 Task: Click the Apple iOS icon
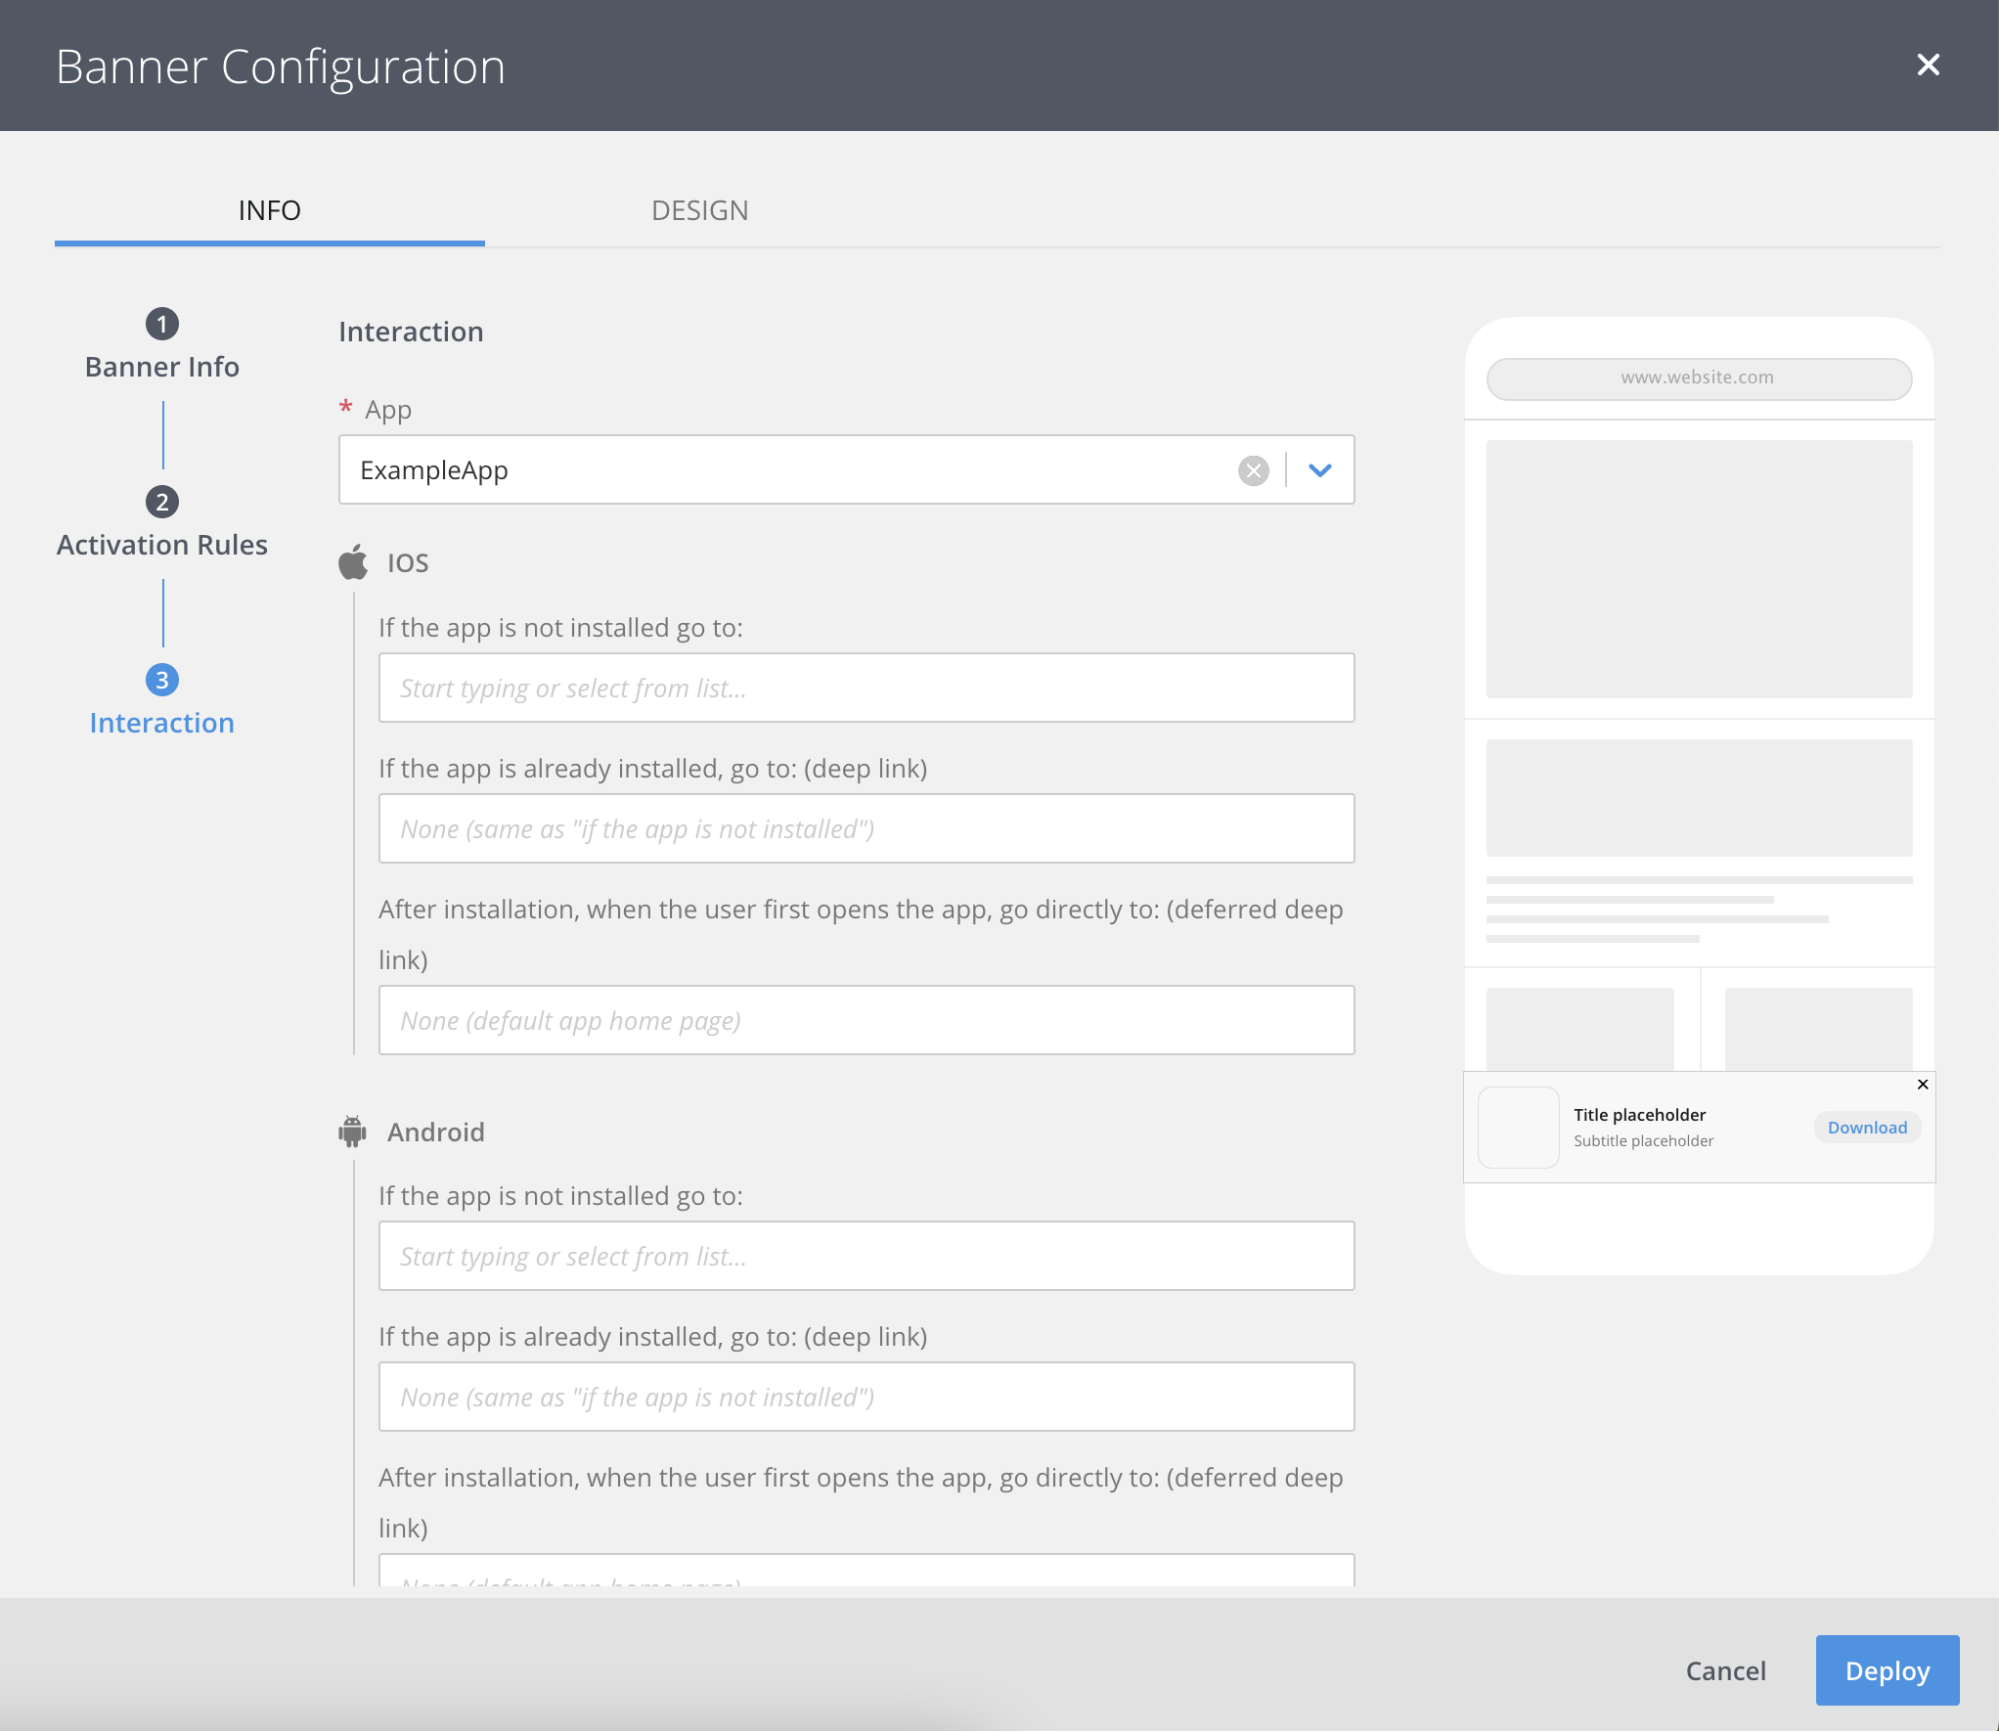[353, 562]
